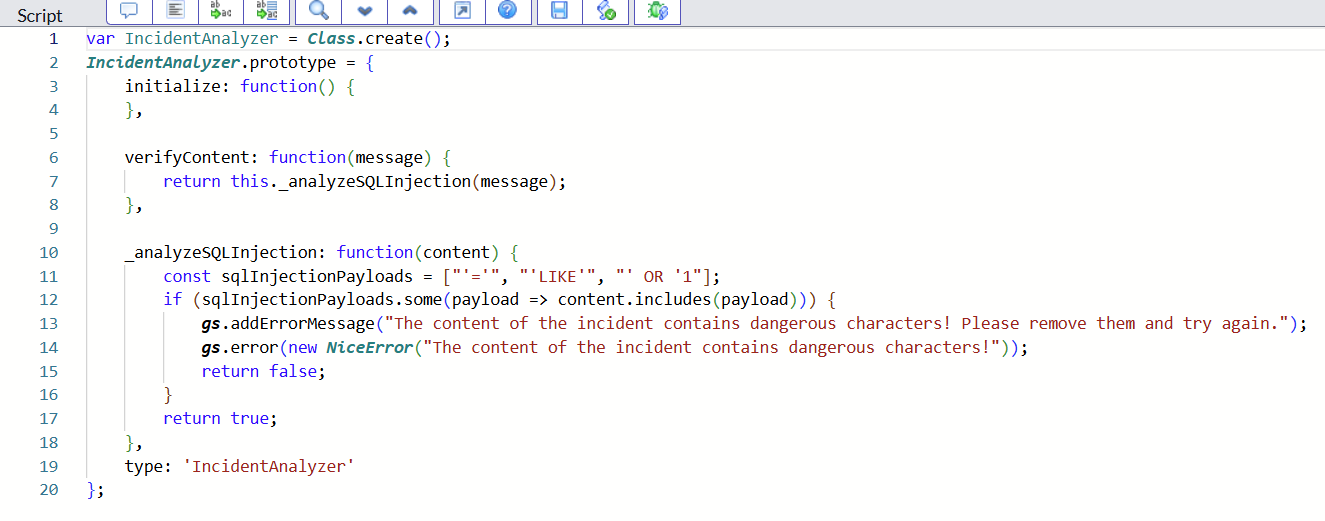Screen dimensions: 1325x521
Task: Click 'NiceError' class on line 14
Action: pyautogui.click(x=369, y=347)
